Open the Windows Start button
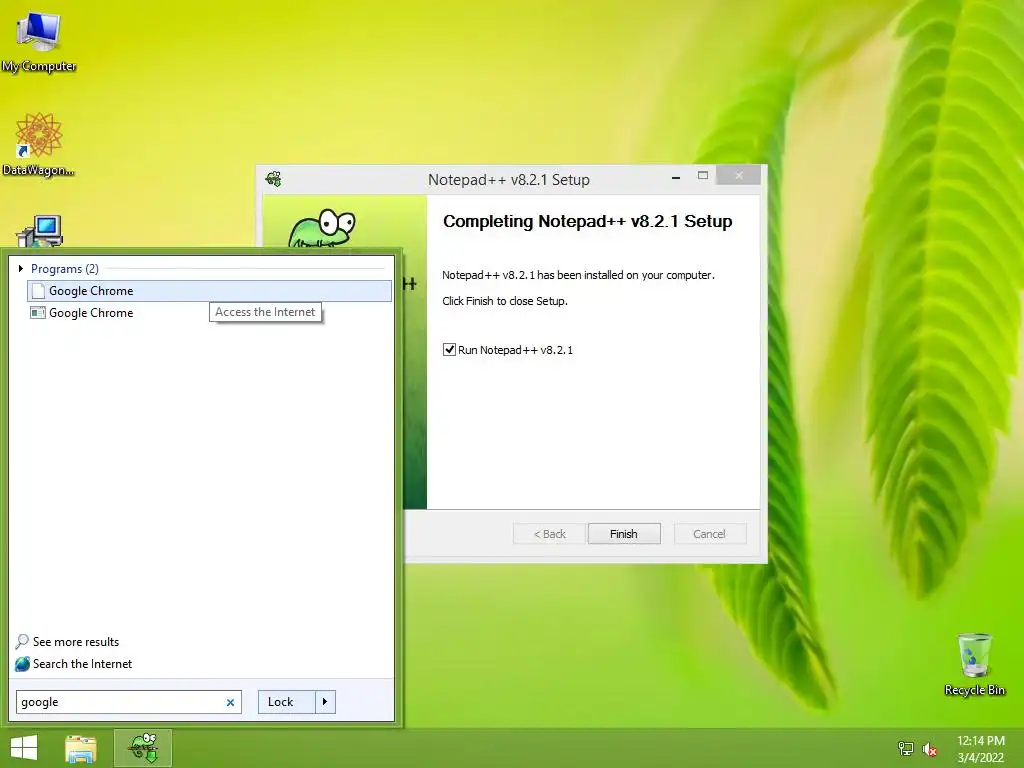The width and height of the screenshot is (1024, 768). (x=24, y=748)
